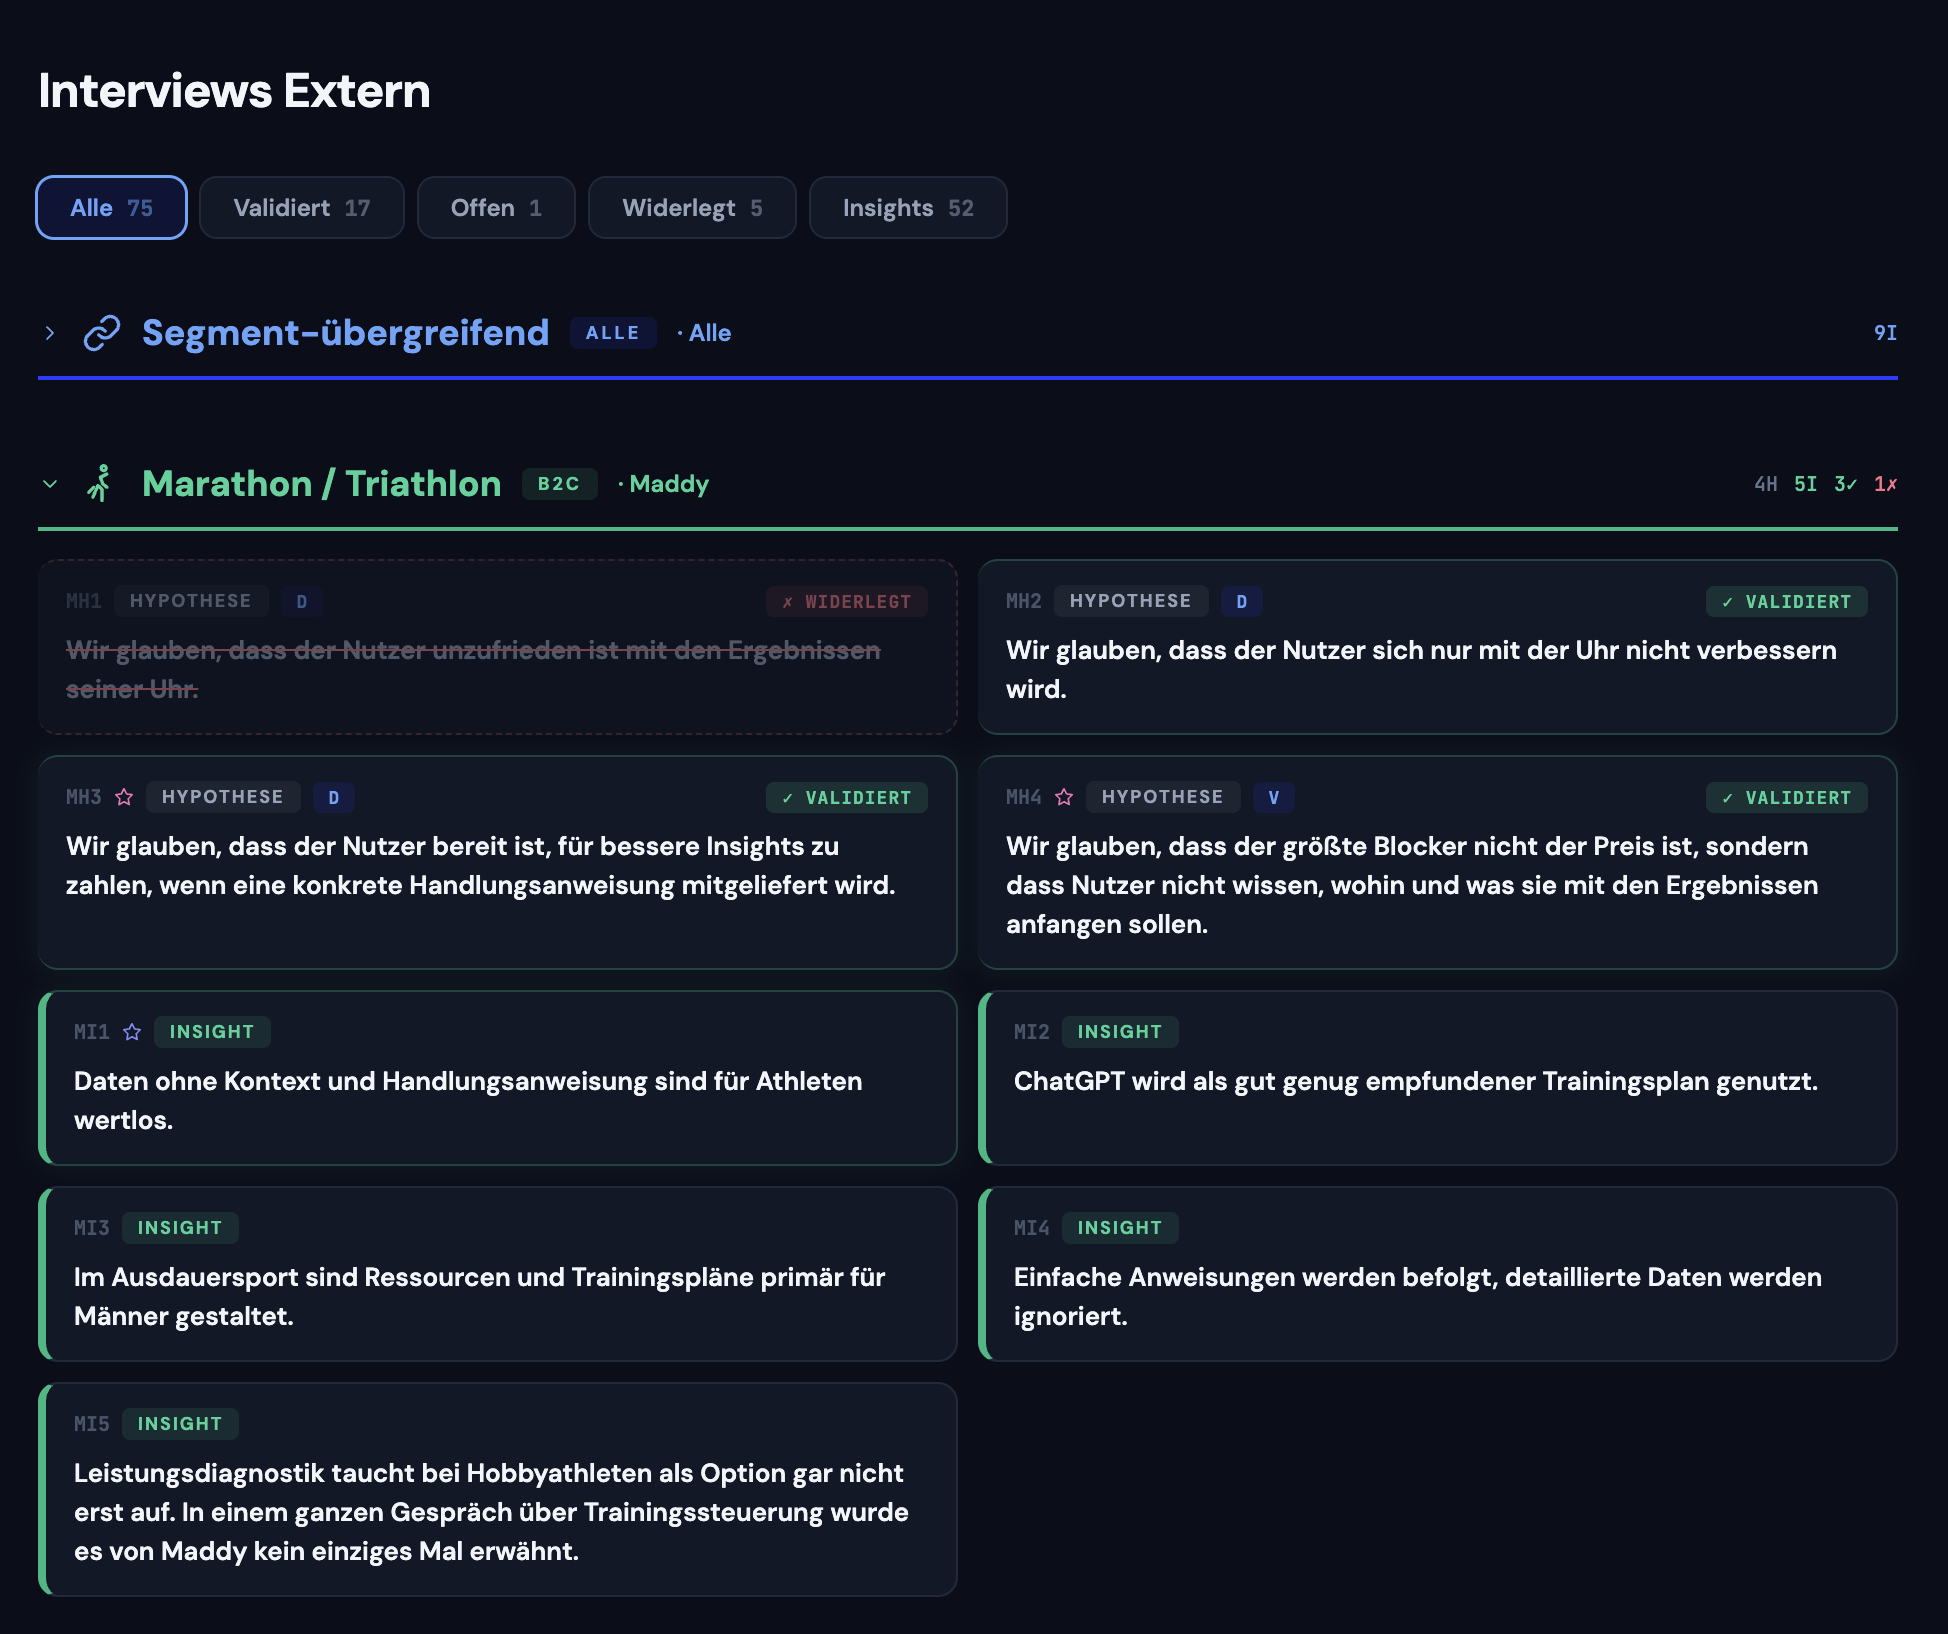This screenshot has height=1634, width=1948.
Task: Open insight MI4 about Einfache Anweisungen
Action: point(1418,1296)
